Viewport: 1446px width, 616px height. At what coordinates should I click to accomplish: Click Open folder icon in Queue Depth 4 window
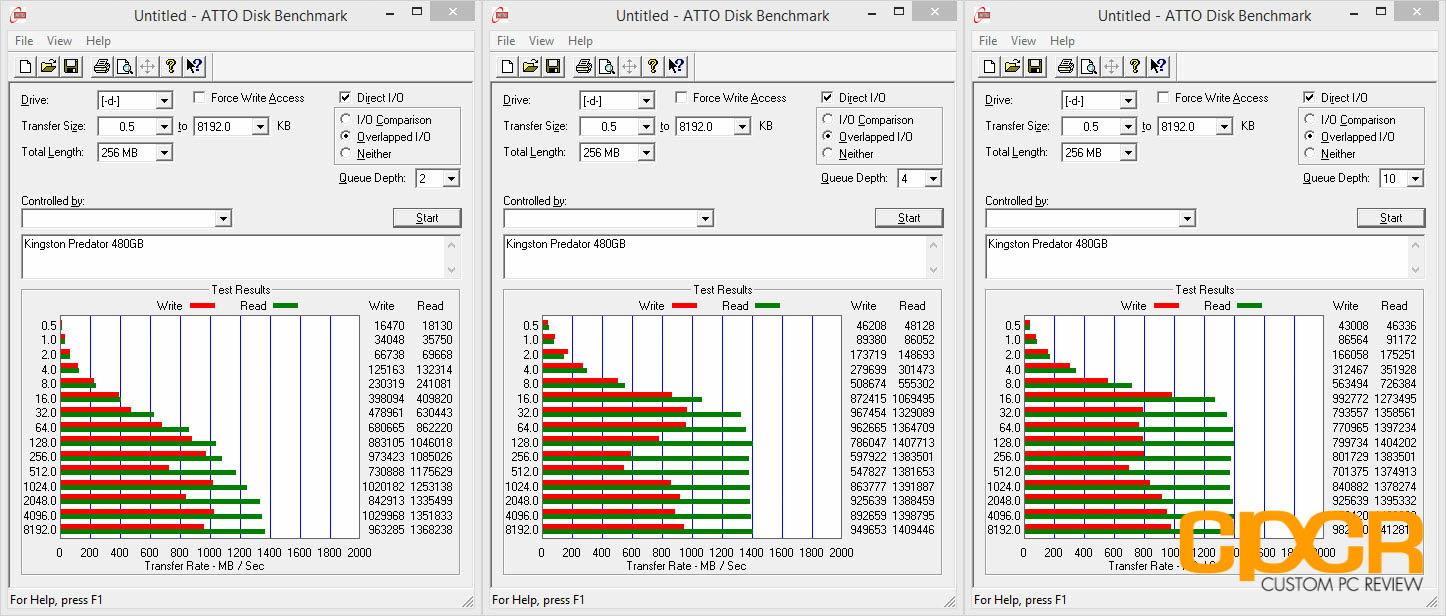tap(531, 66)
